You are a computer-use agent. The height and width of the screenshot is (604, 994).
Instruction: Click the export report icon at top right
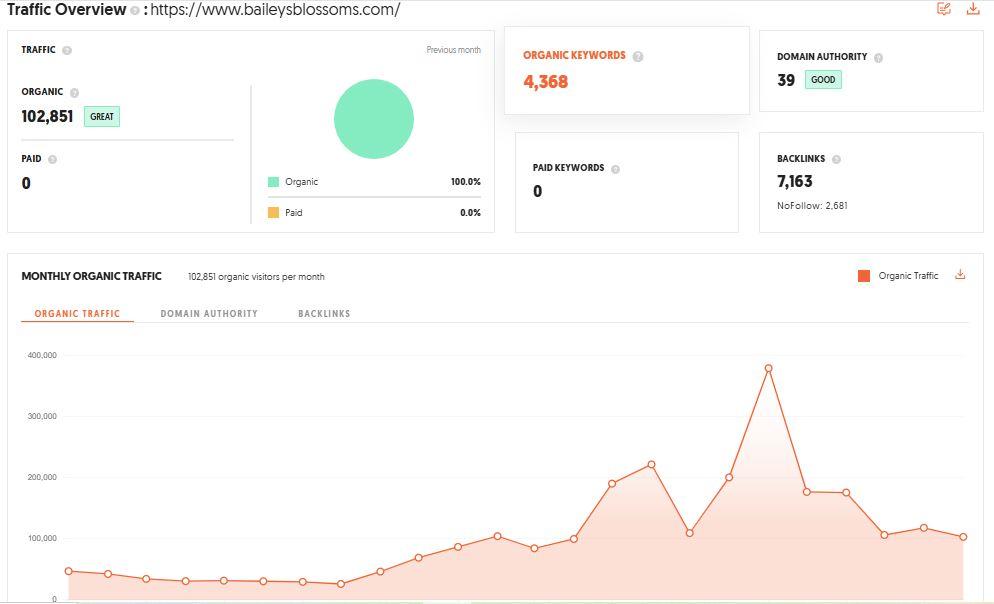pyautogui.click(x=944, y=9)
